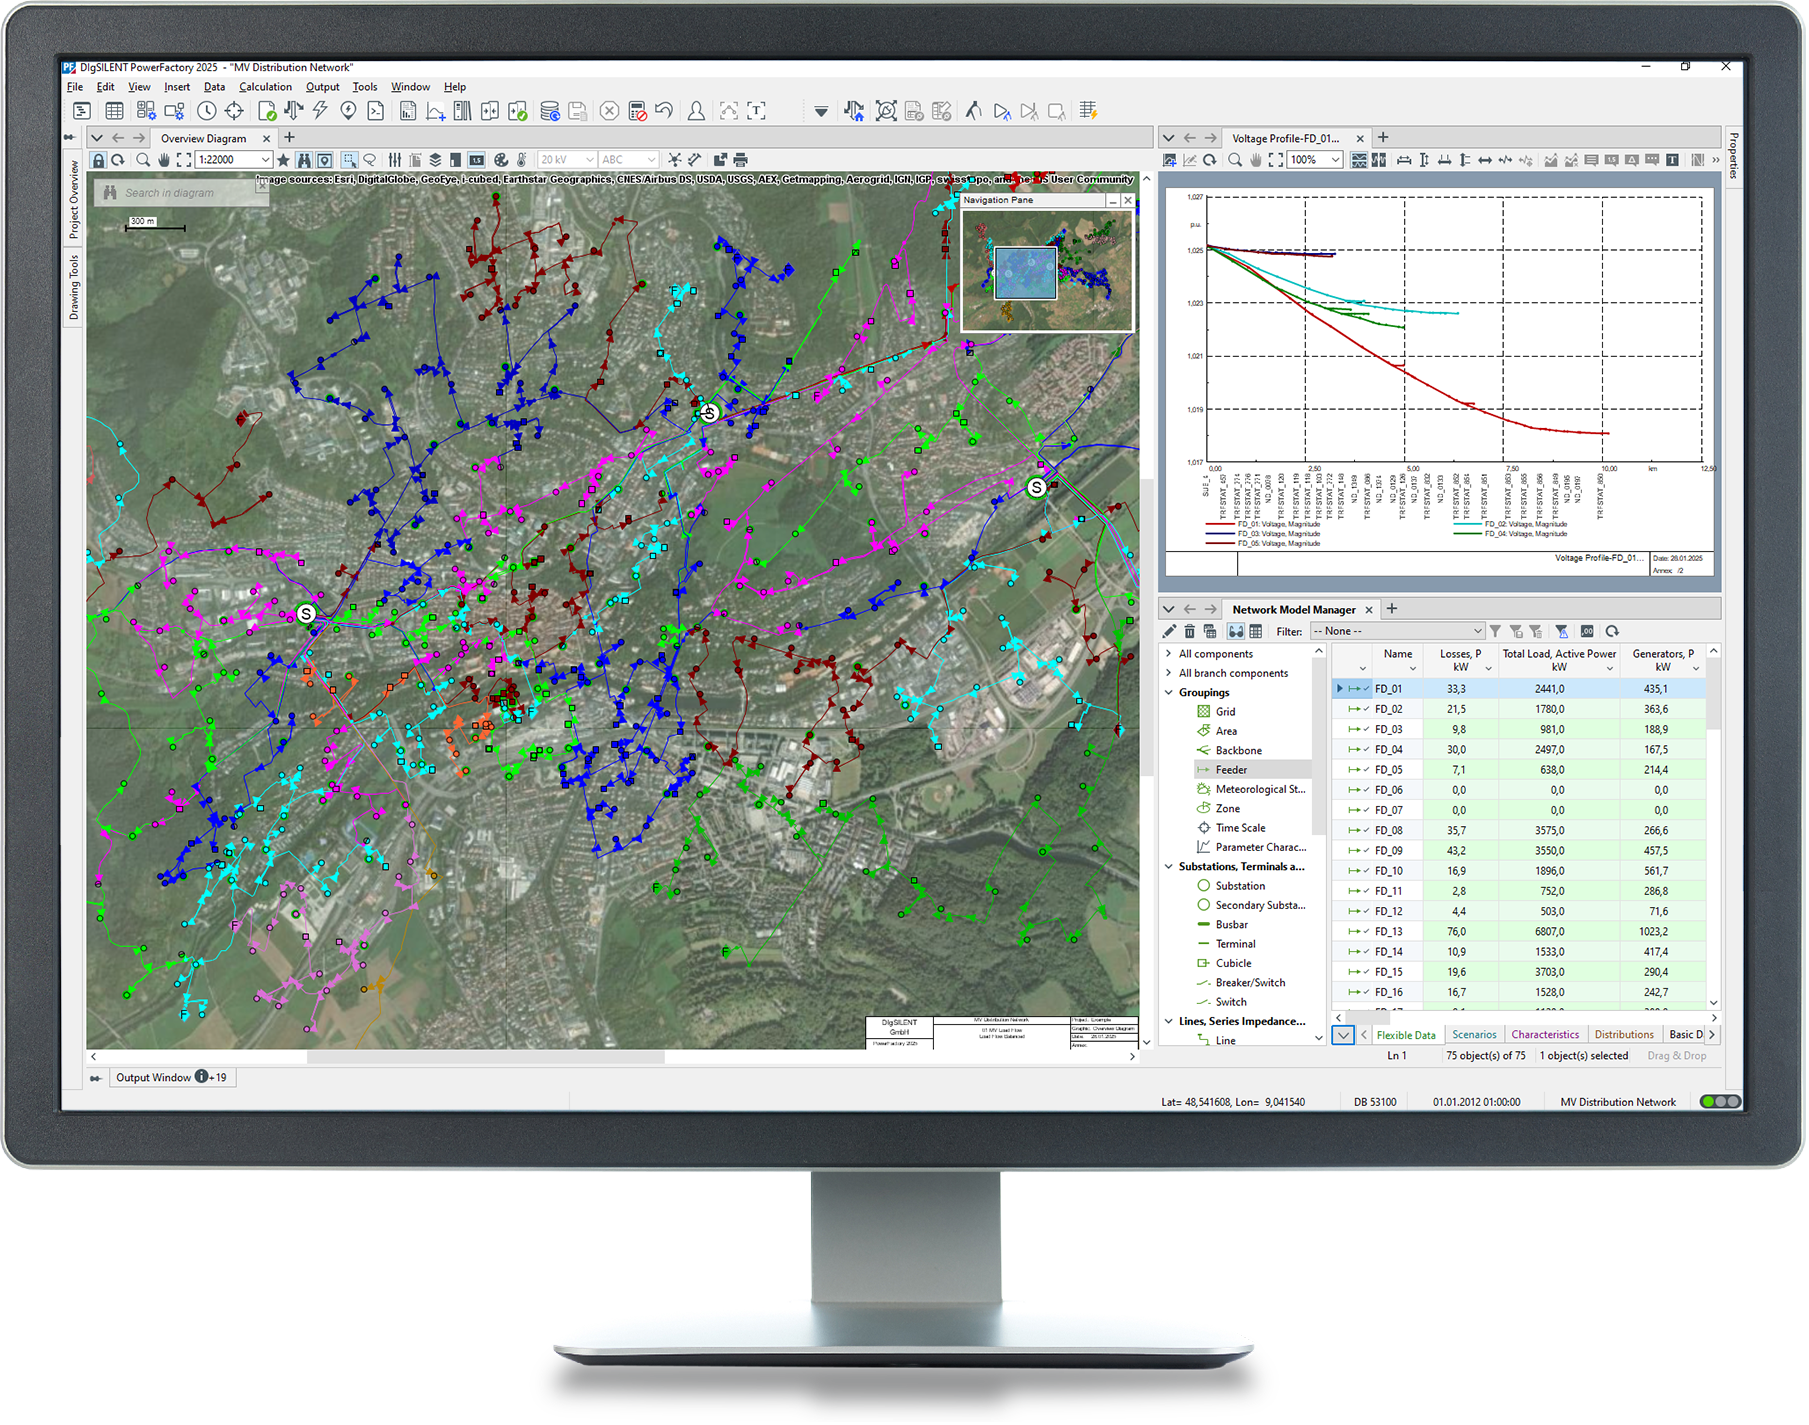This screenshot has width=1809, height=1425.
Task: Open the layers icon in diagram toolbar
Action: click(435, 160)
